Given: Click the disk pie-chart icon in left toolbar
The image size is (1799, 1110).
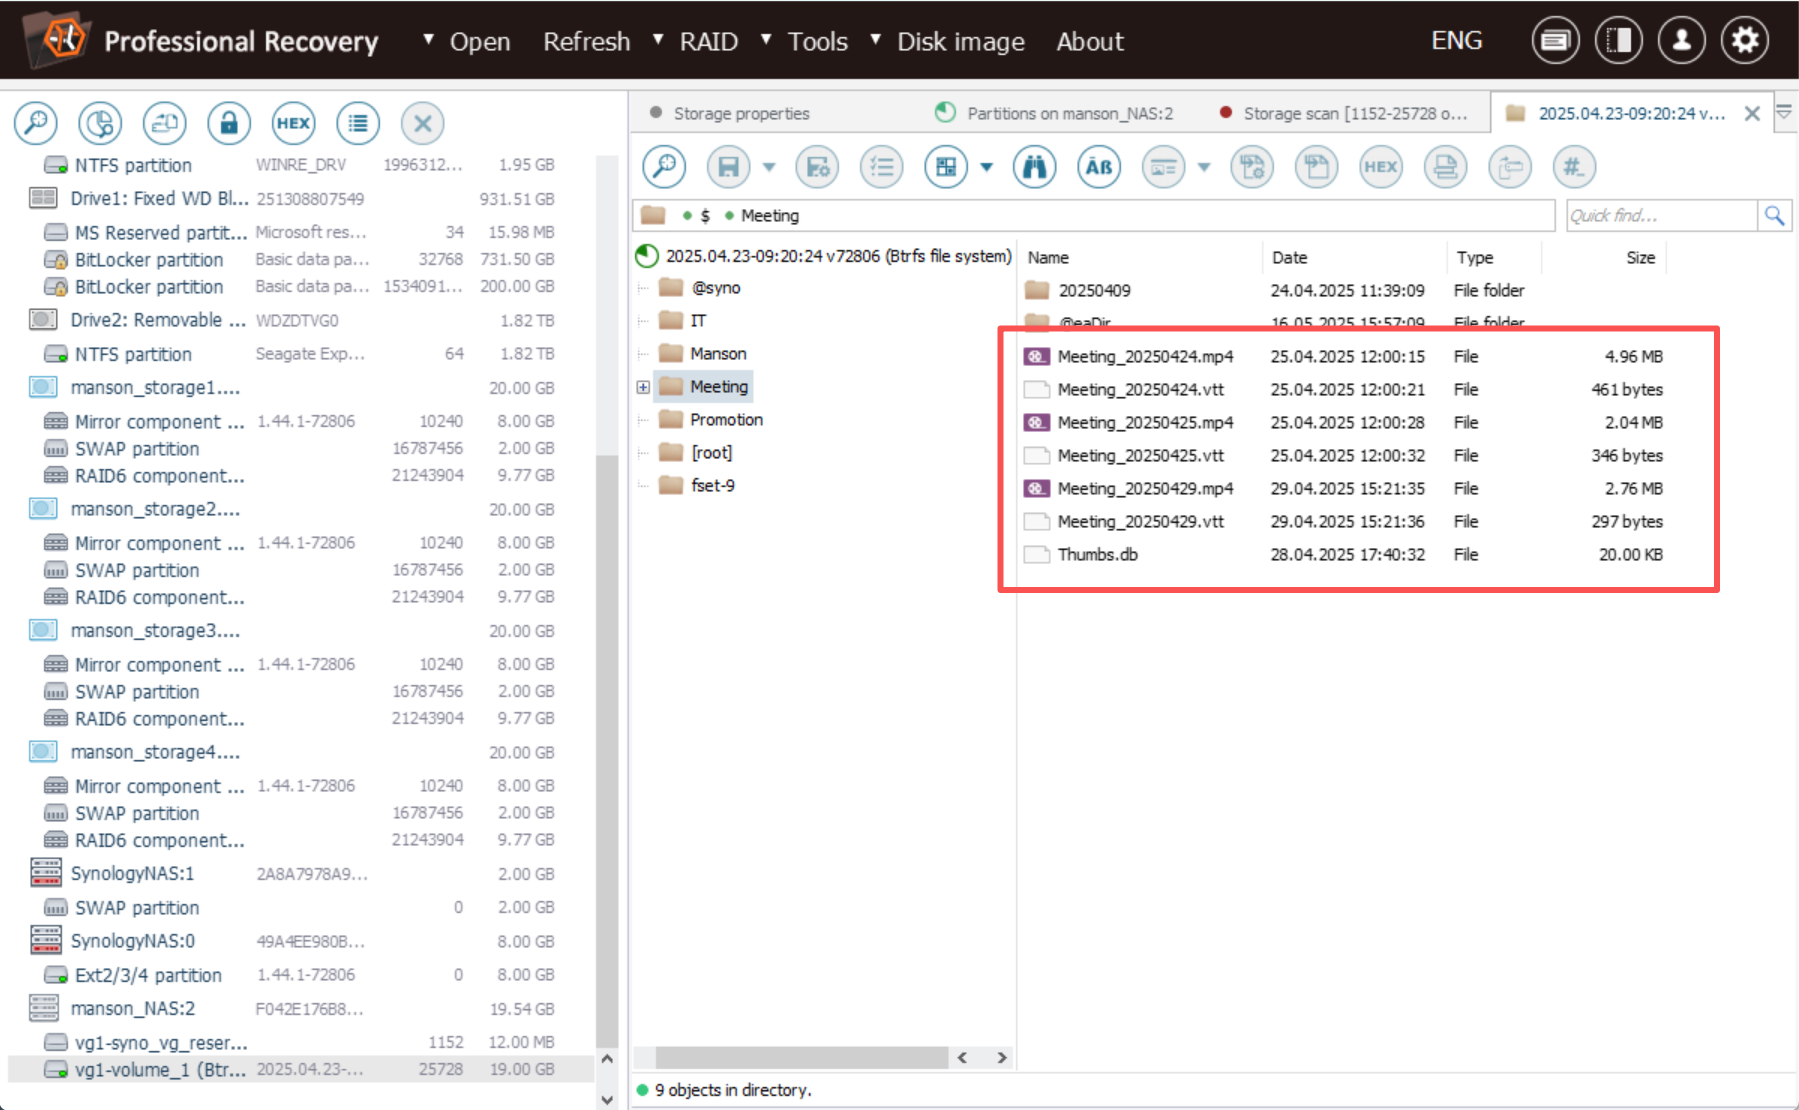Looking at the screenshot, I should click(100, 123).
